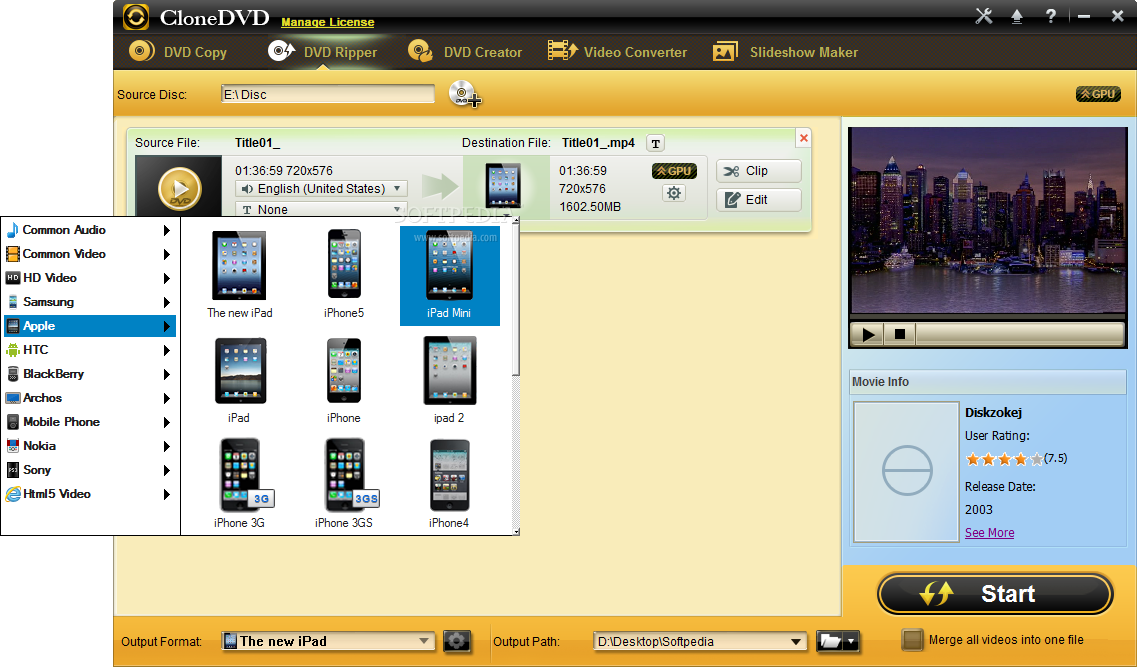Open the Manage License link

point(328,22)
